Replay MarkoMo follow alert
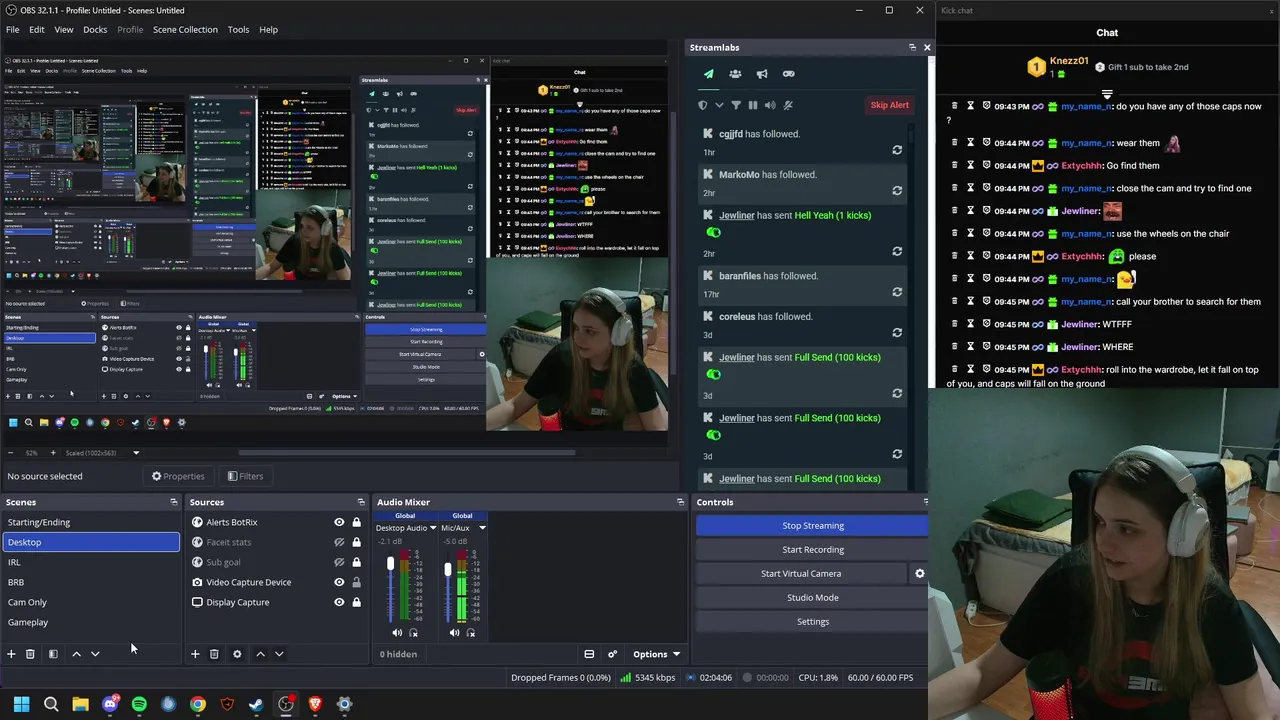Screen dimensions: 1280x720 pos(897,190)
